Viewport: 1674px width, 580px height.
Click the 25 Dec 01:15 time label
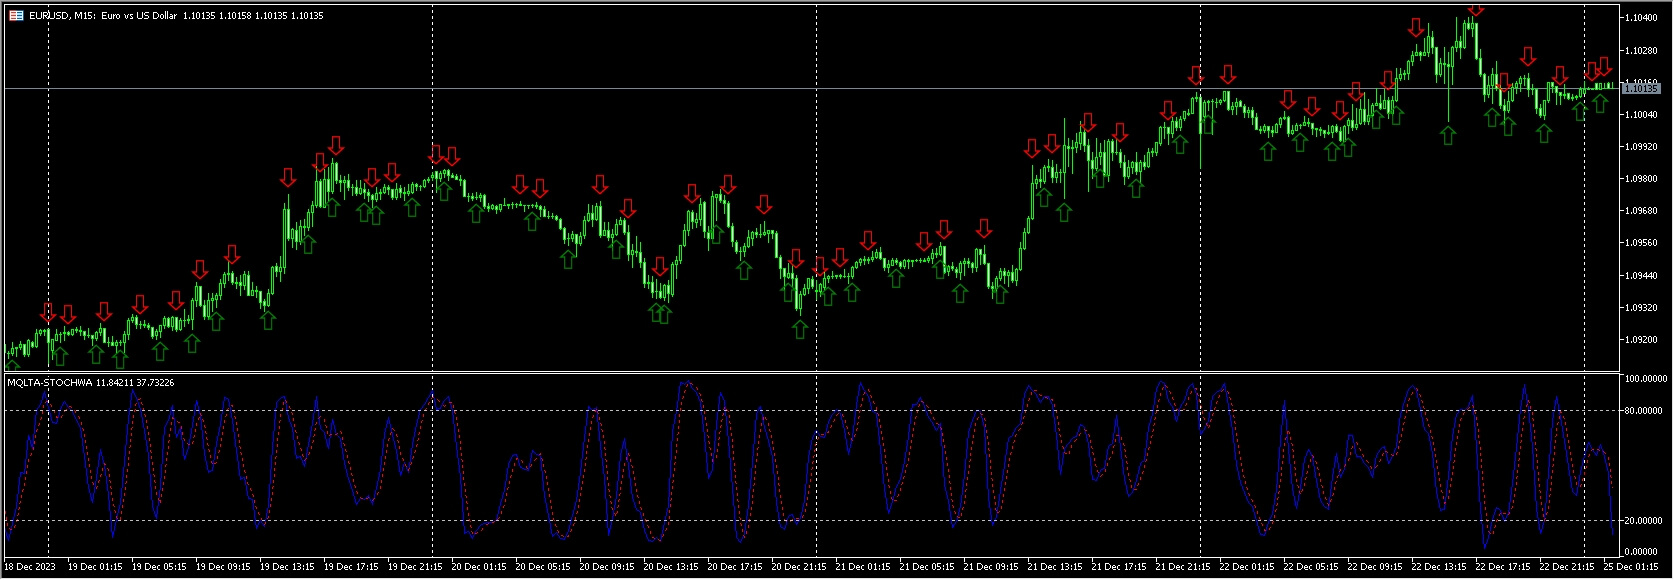point(1631,567)
